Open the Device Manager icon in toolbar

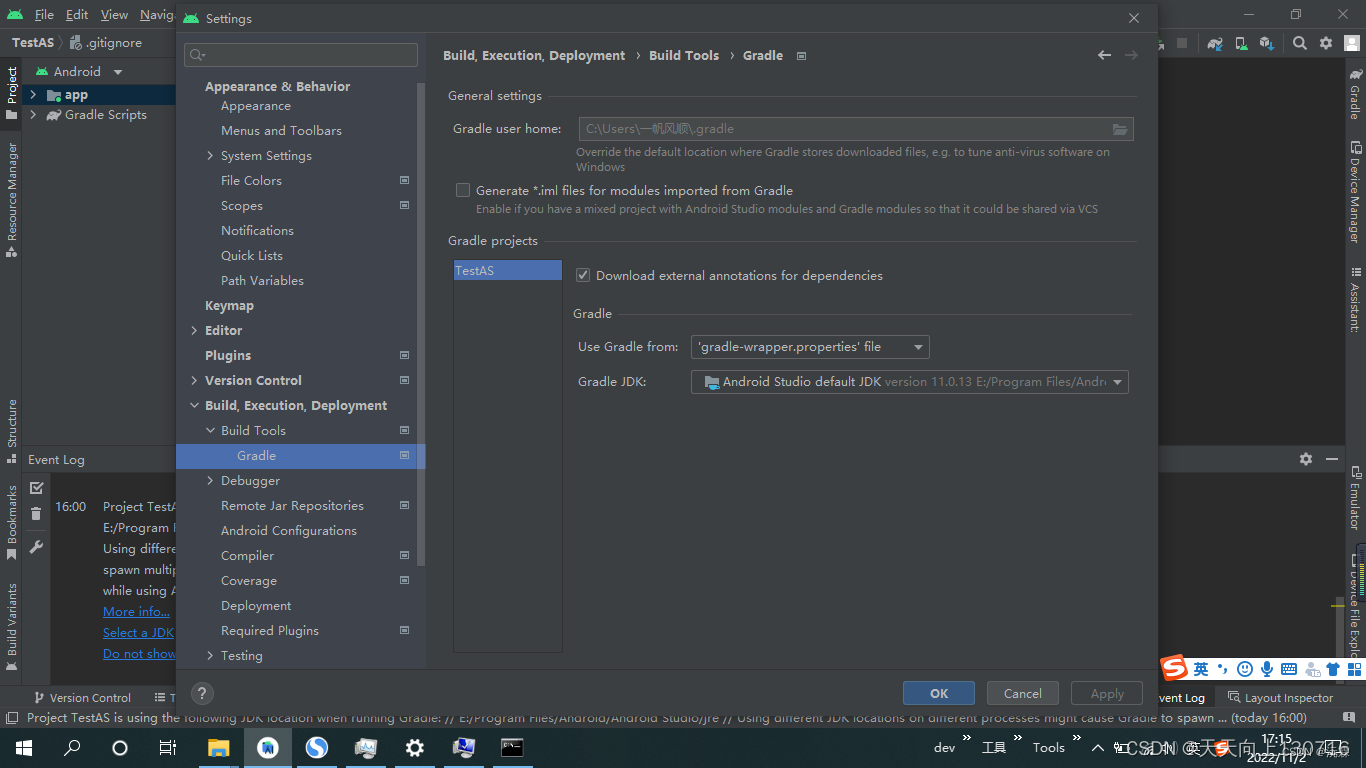1240,43
